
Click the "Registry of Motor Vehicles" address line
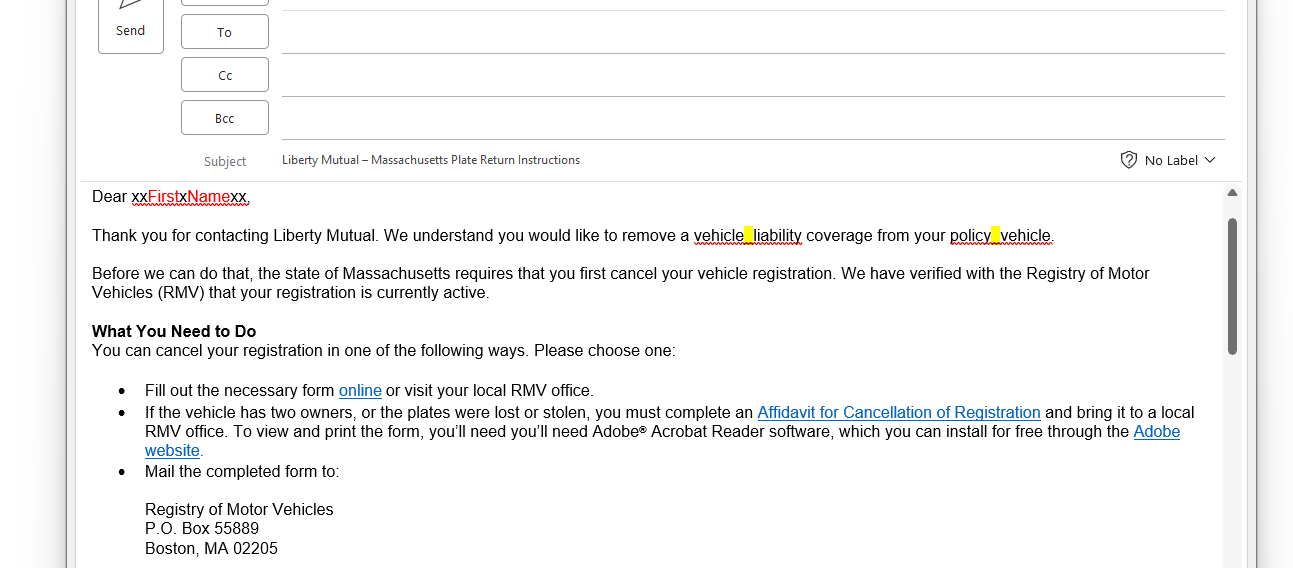tap(239, 510)
